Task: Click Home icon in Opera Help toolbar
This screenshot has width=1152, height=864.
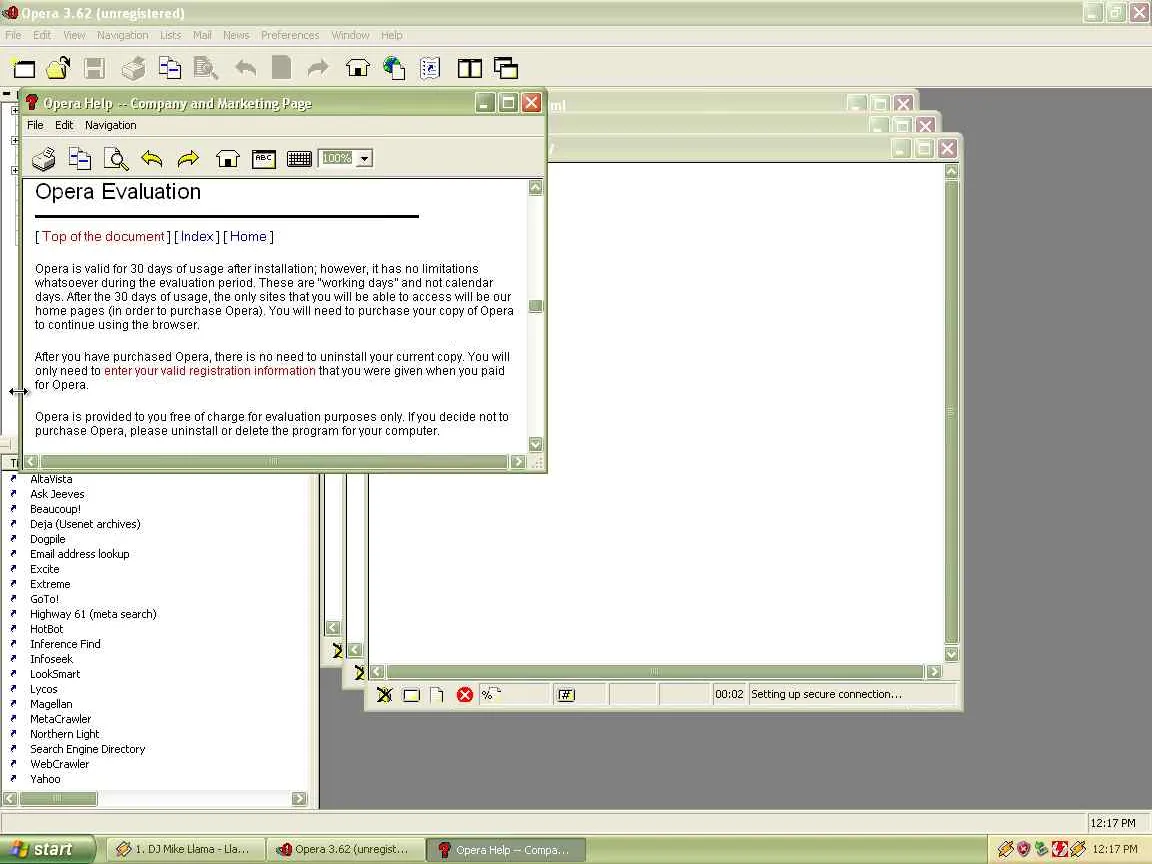Action: click(228, 159)
